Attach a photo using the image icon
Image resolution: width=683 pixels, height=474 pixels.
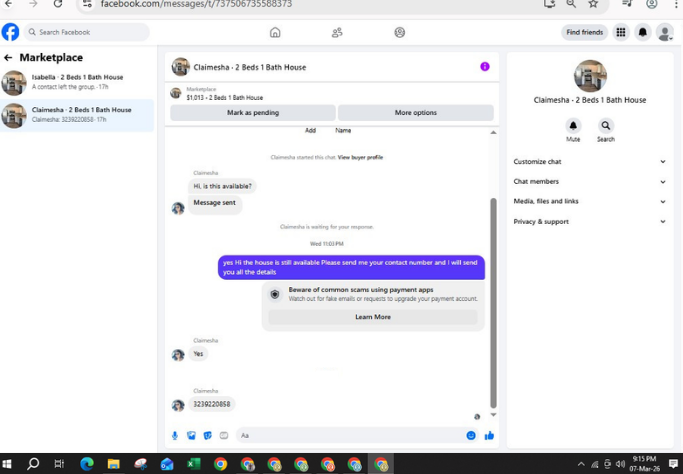[191, 435]
